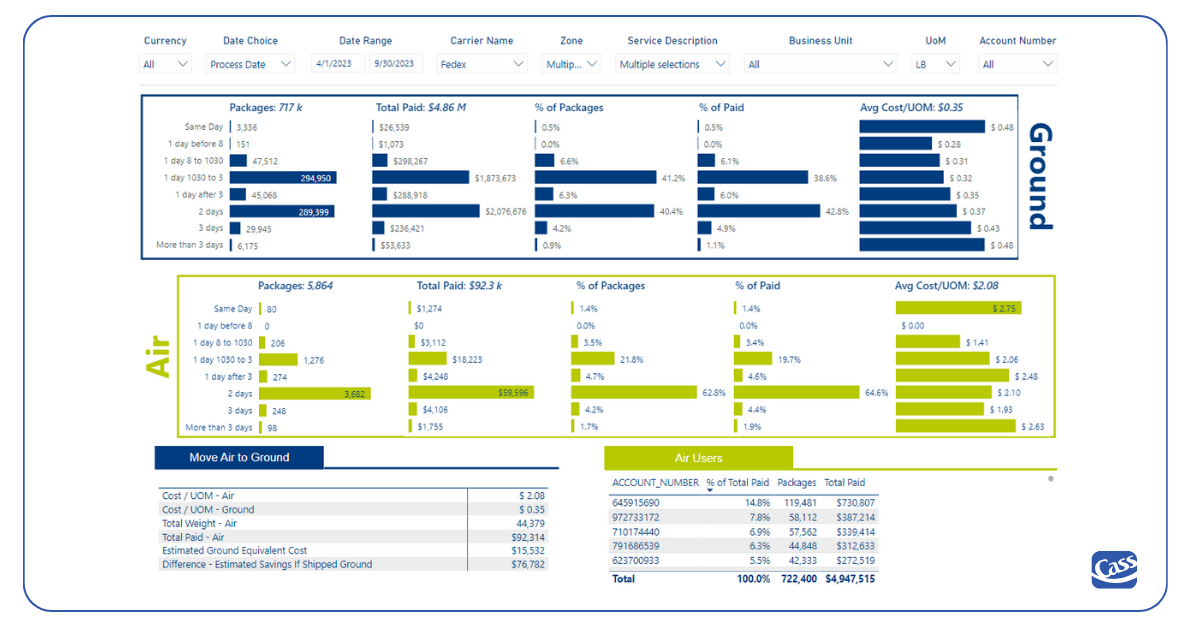Expand the Account Number filter dropdown
The image size is (1200, 627).
1018,63
